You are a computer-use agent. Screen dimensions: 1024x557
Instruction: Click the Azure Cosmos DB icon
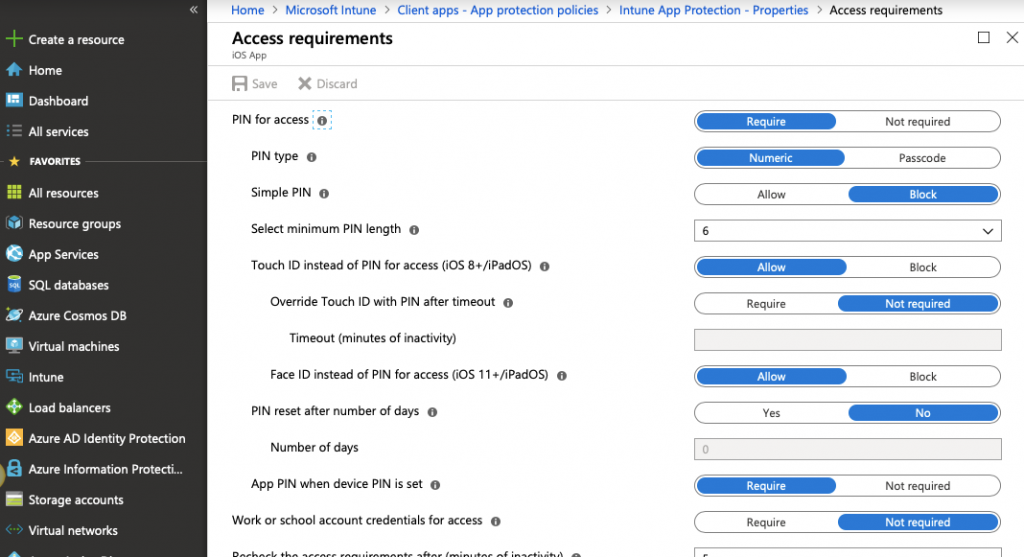(x=14, y=315)
